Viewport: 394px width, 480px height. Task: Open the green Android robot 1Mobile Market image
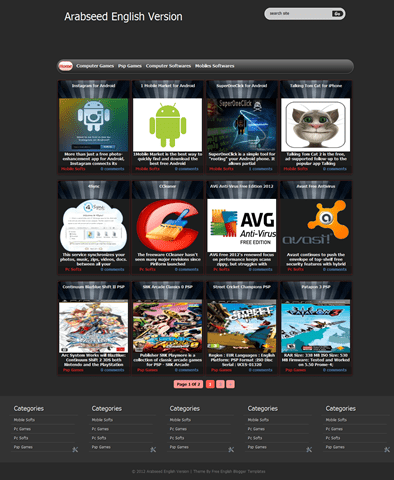tap(168, 125)
